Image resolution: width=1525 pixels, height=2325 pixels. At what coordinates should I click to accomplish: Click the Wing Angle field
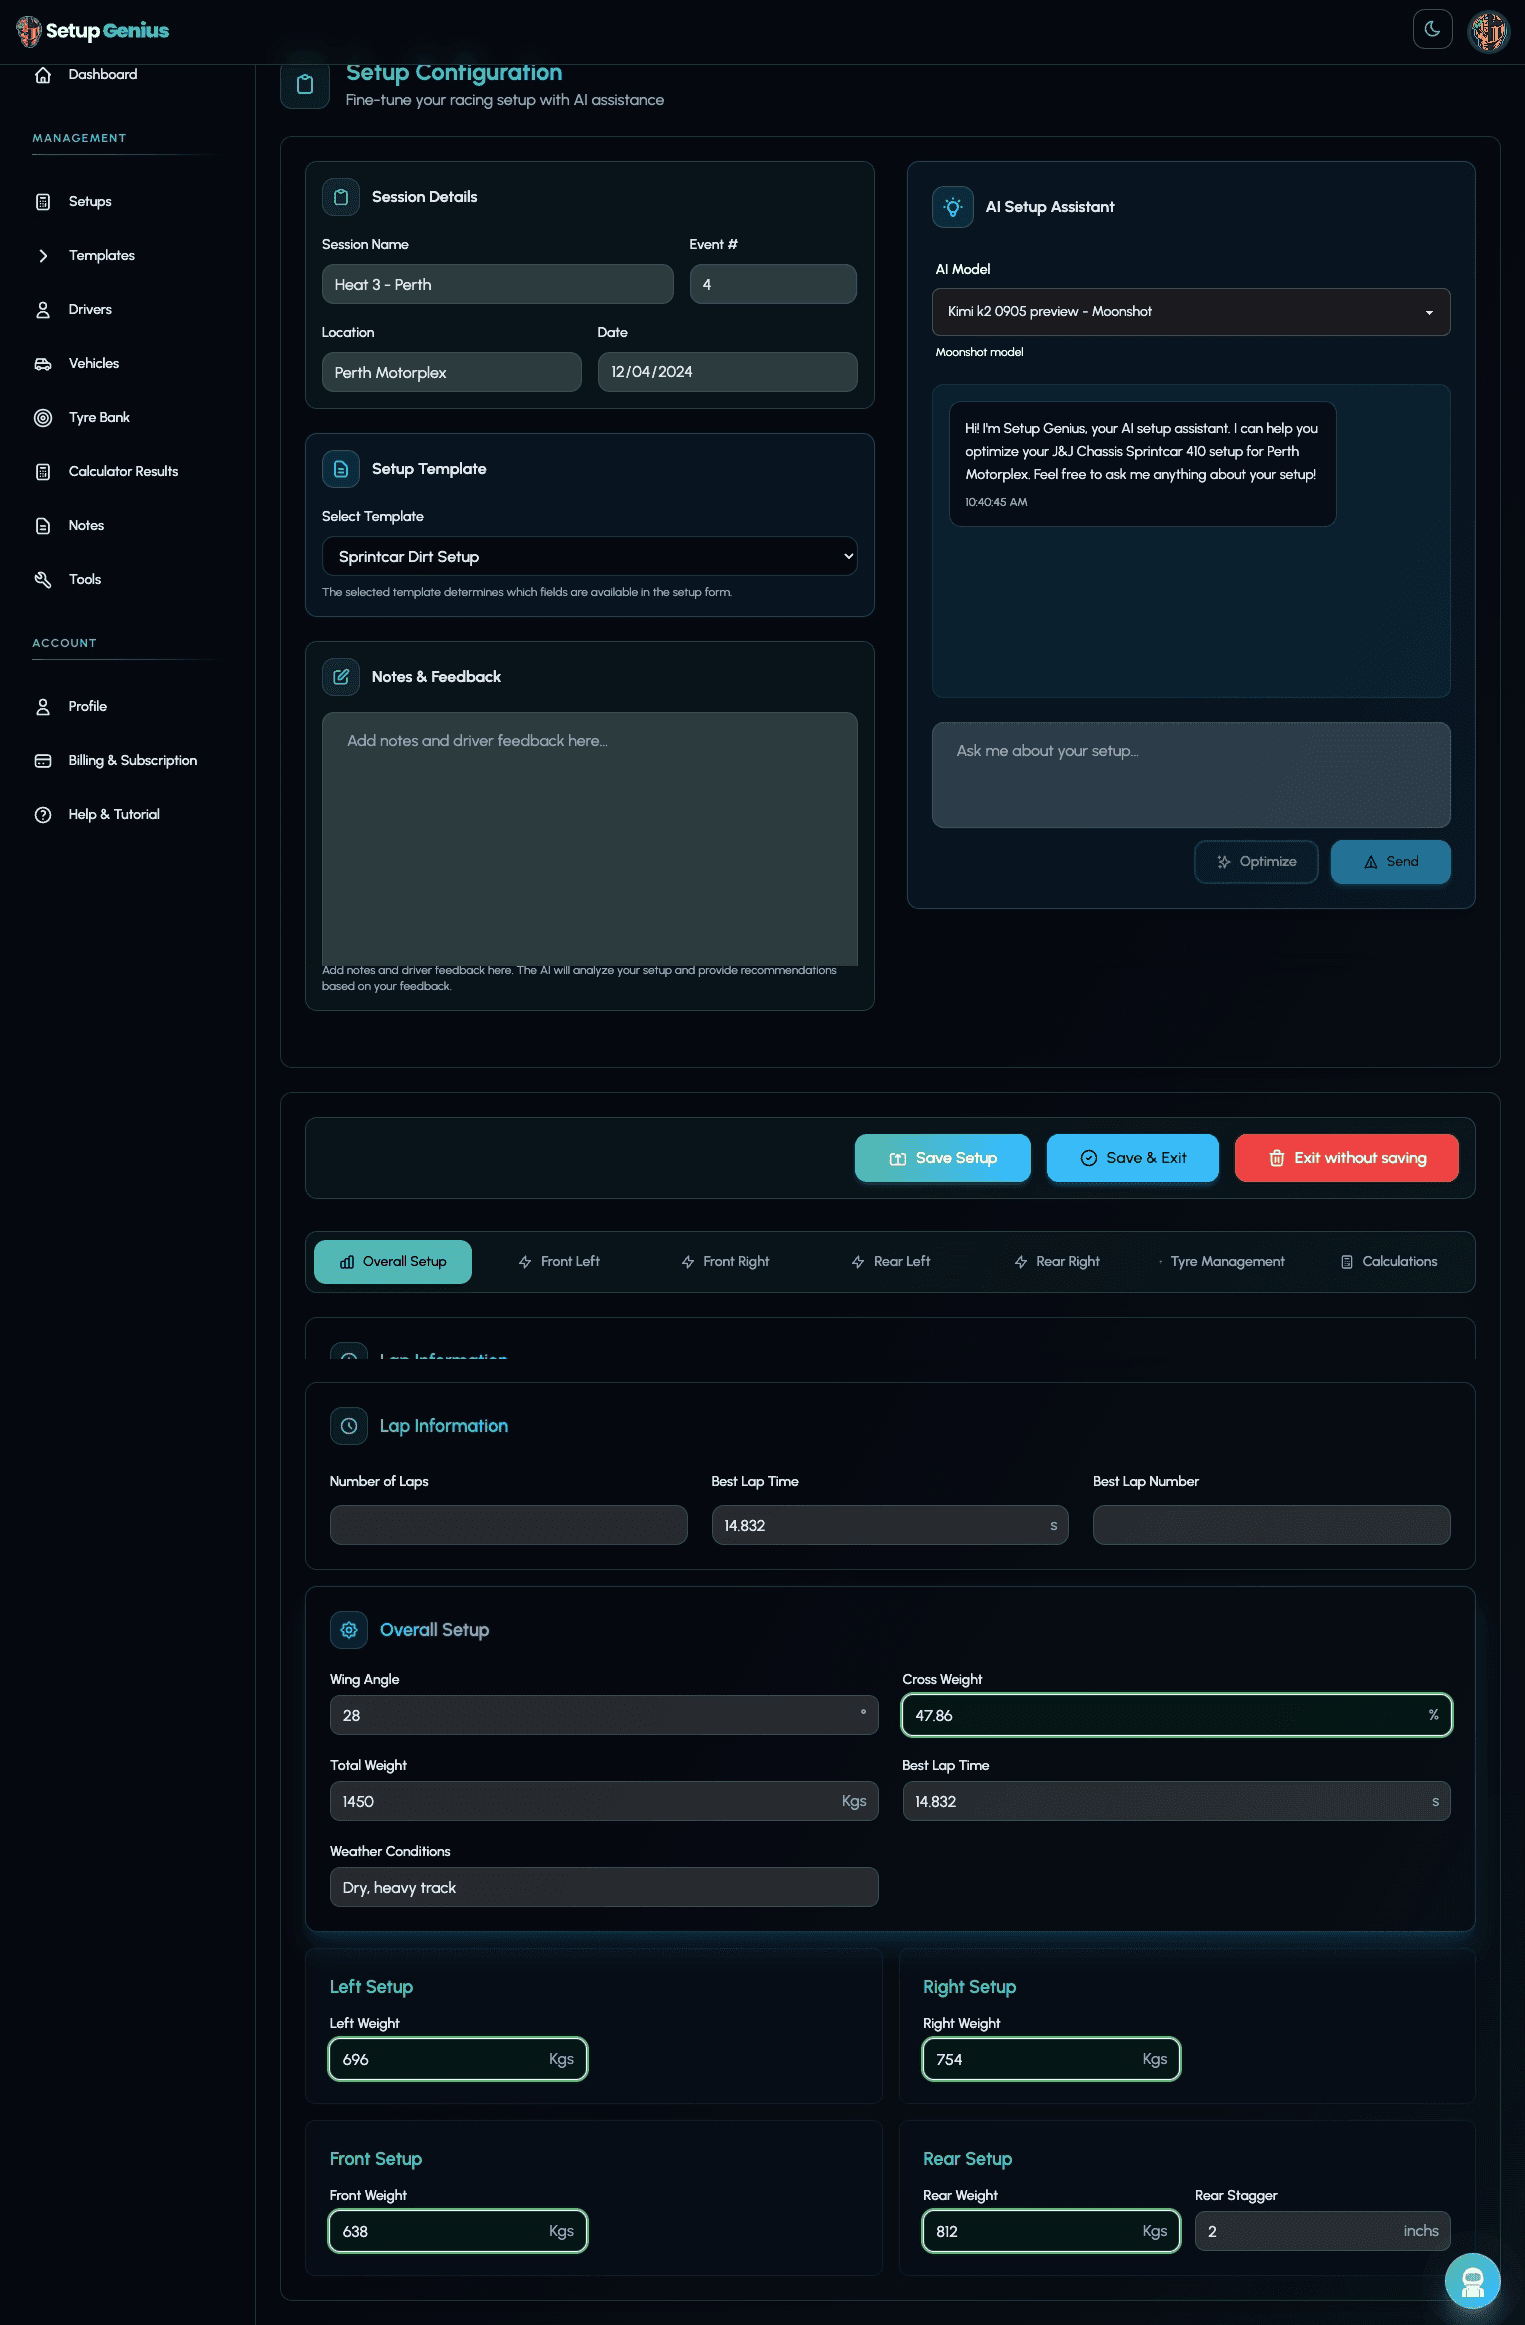604,1715
